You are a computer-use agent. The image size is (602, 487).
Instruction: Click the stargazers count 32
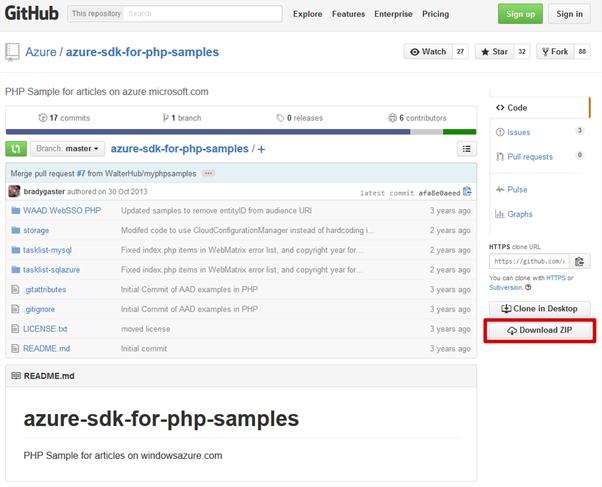point(522,51)
